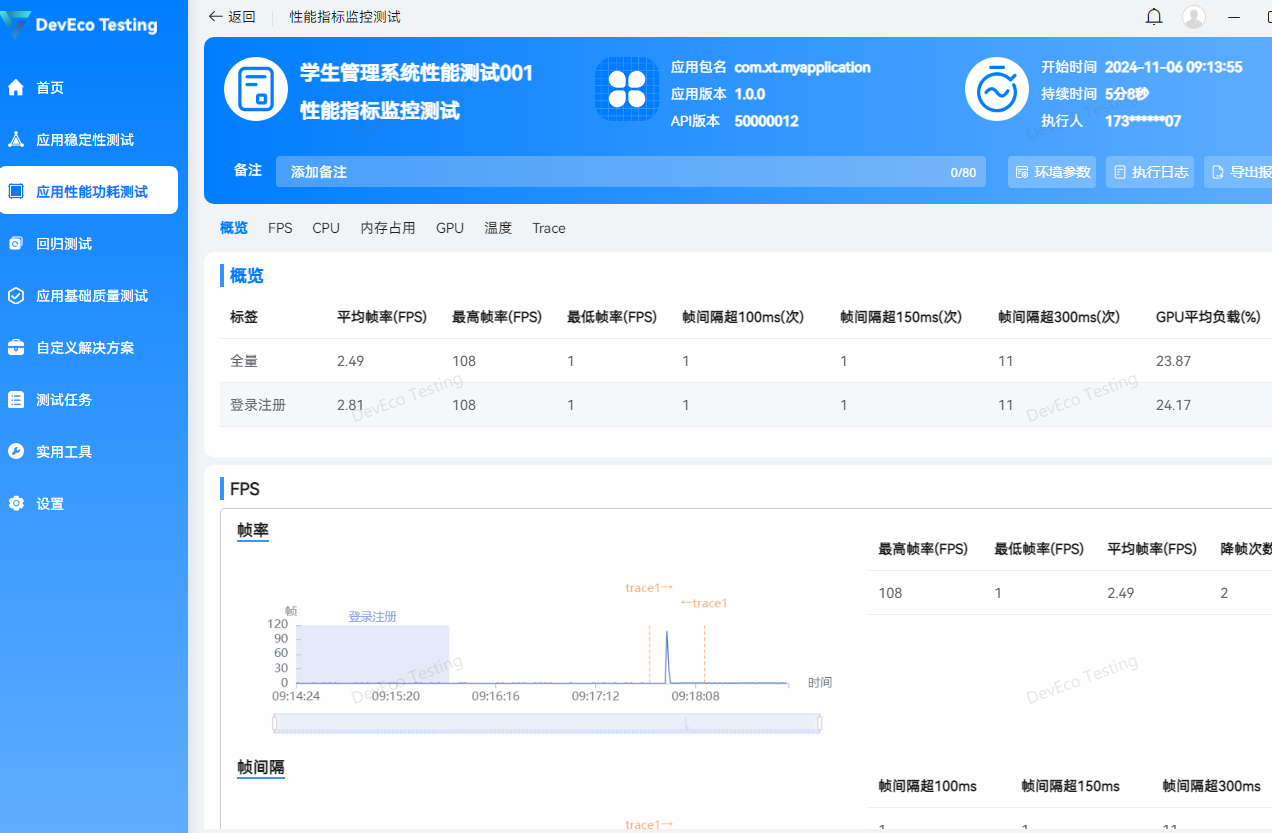Click the API version value 50000012
1272x833 pixels.
coord(767,121)
